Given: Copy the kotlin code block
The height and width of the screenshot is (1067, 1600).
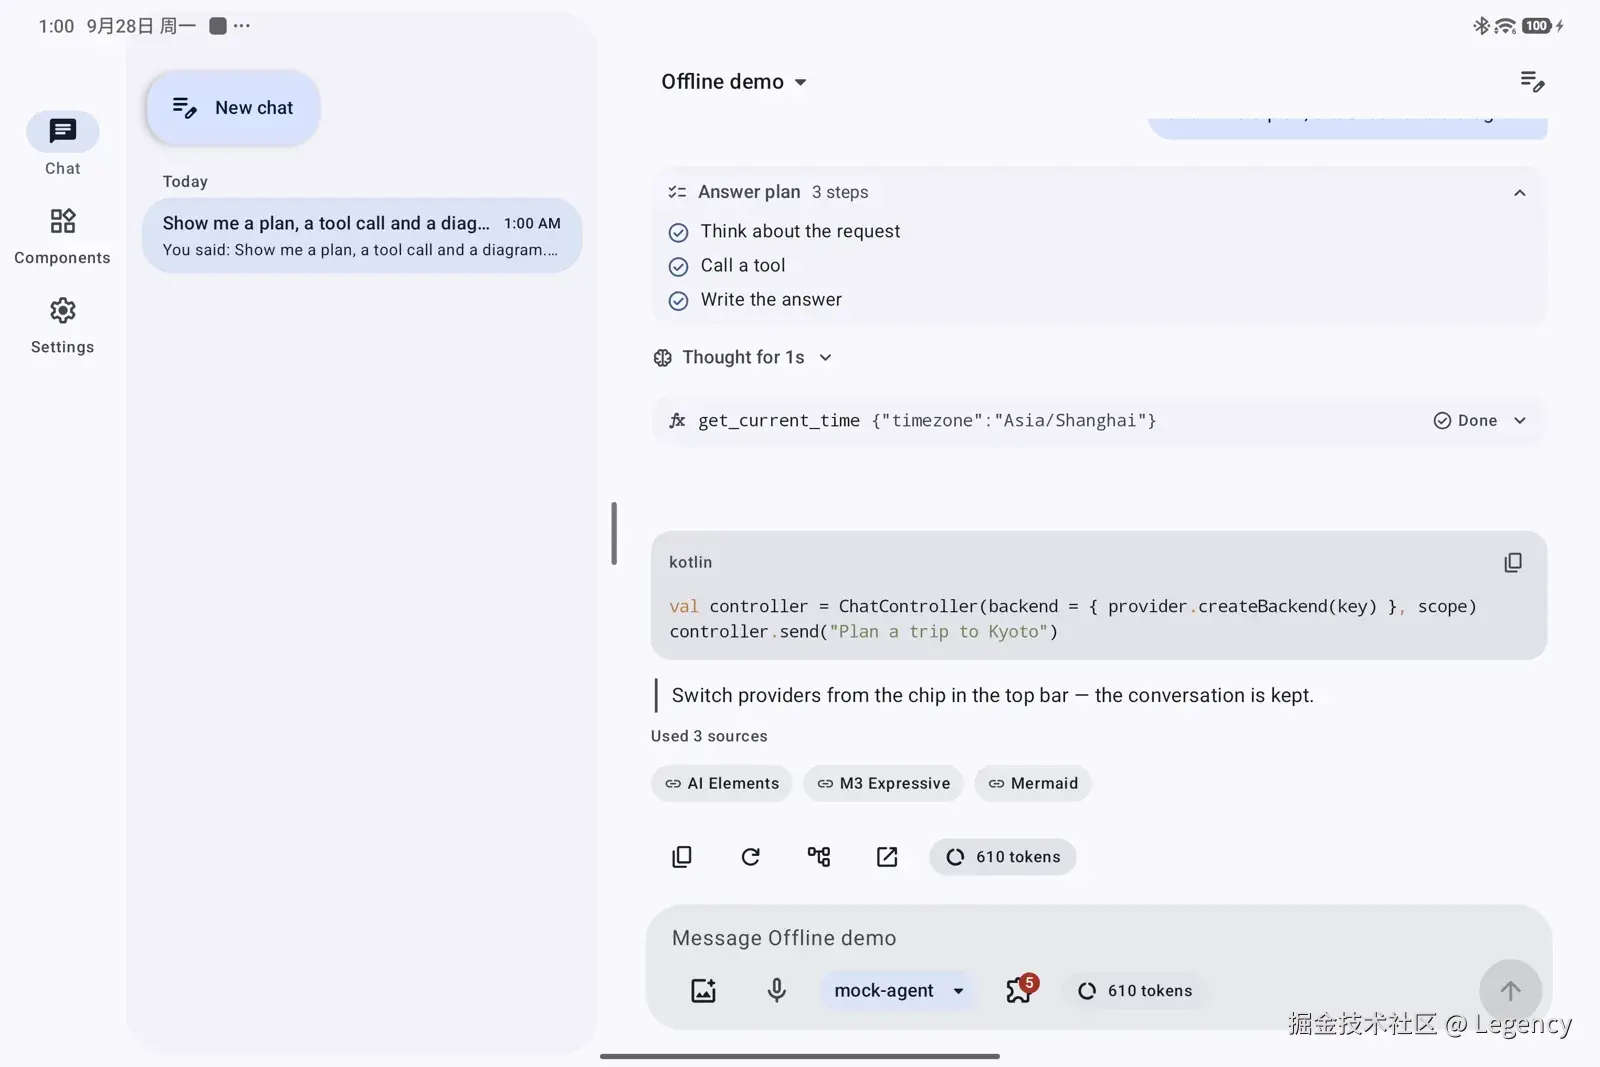Looking at the screenshot, I should tap(1513, 563).
